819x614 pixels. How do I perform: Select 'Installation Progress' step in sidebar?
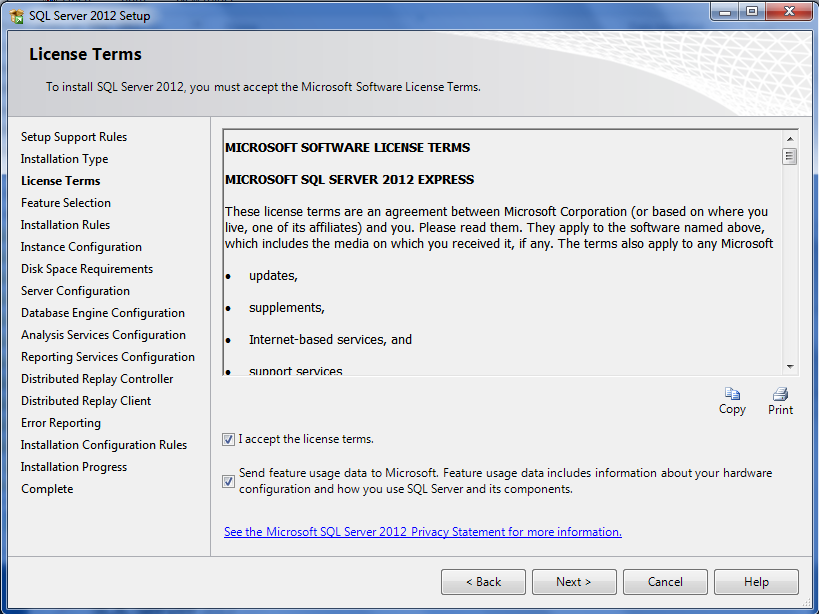click(x=74, y=467)
